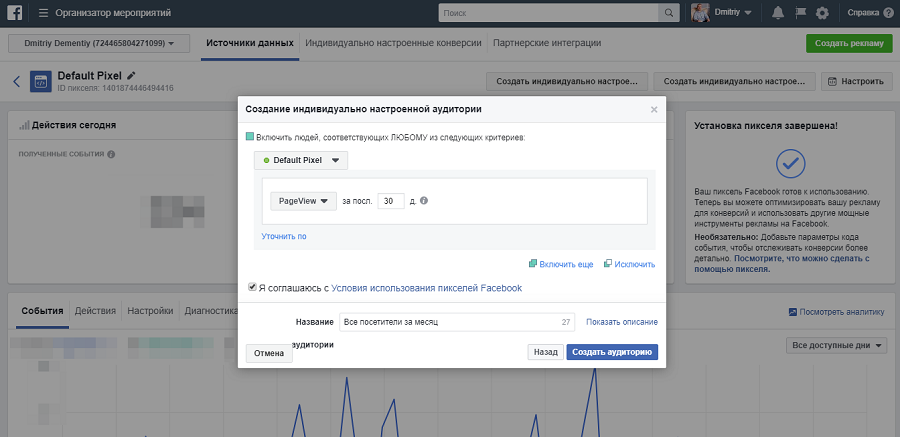Click the pencil icon to rename Default Pixel
900x437 pixels.
pyautogui.click(x=131, y=75)
